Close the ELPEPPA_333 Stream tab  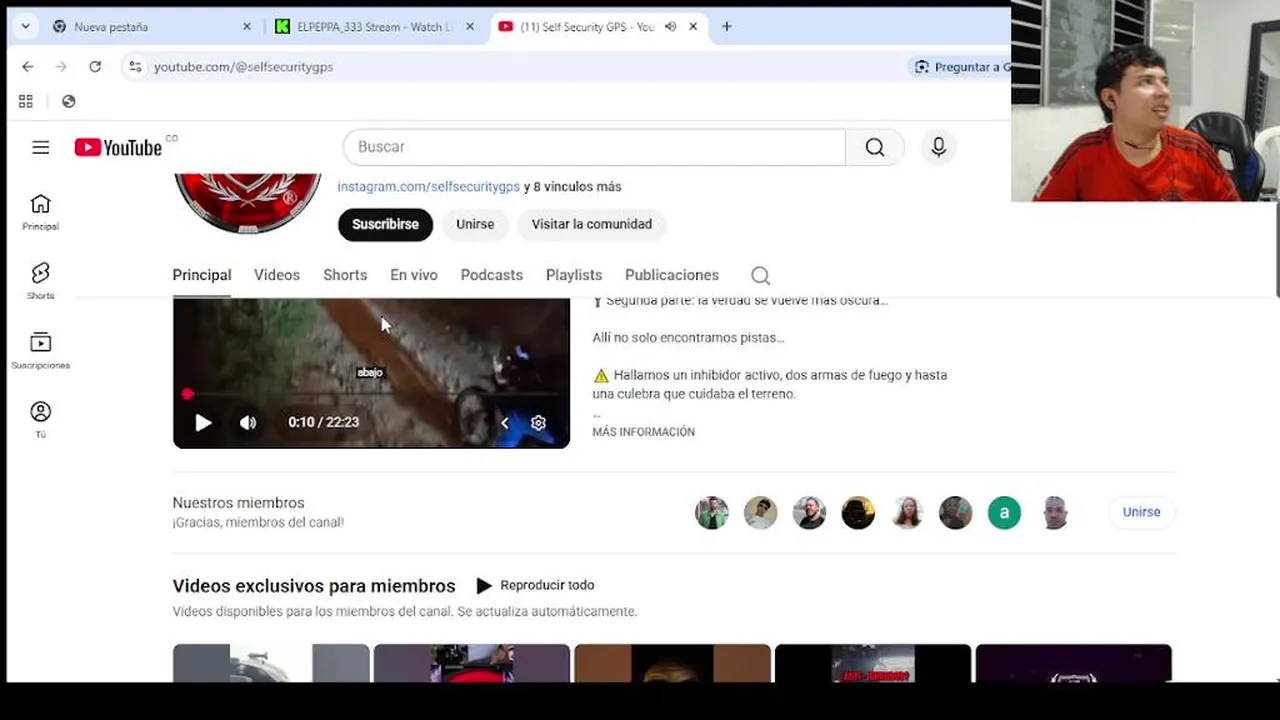coord(470,26)
